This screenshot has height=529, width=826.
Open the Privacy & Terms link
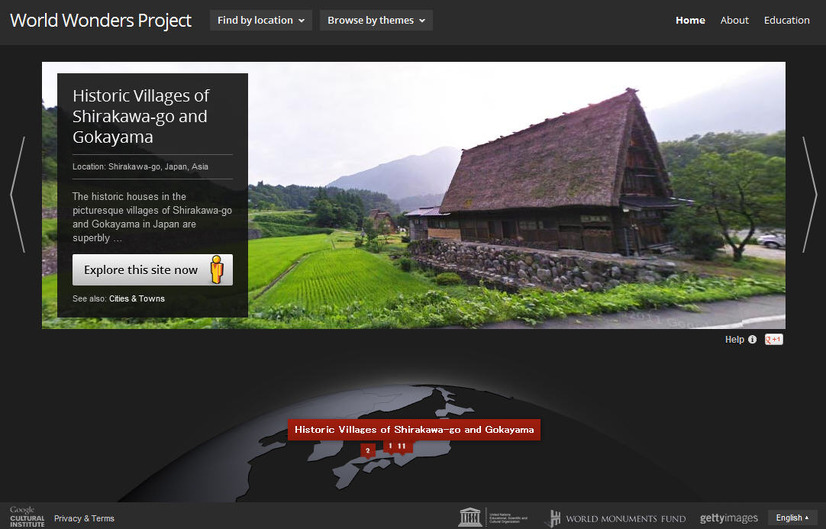point(84,518)
